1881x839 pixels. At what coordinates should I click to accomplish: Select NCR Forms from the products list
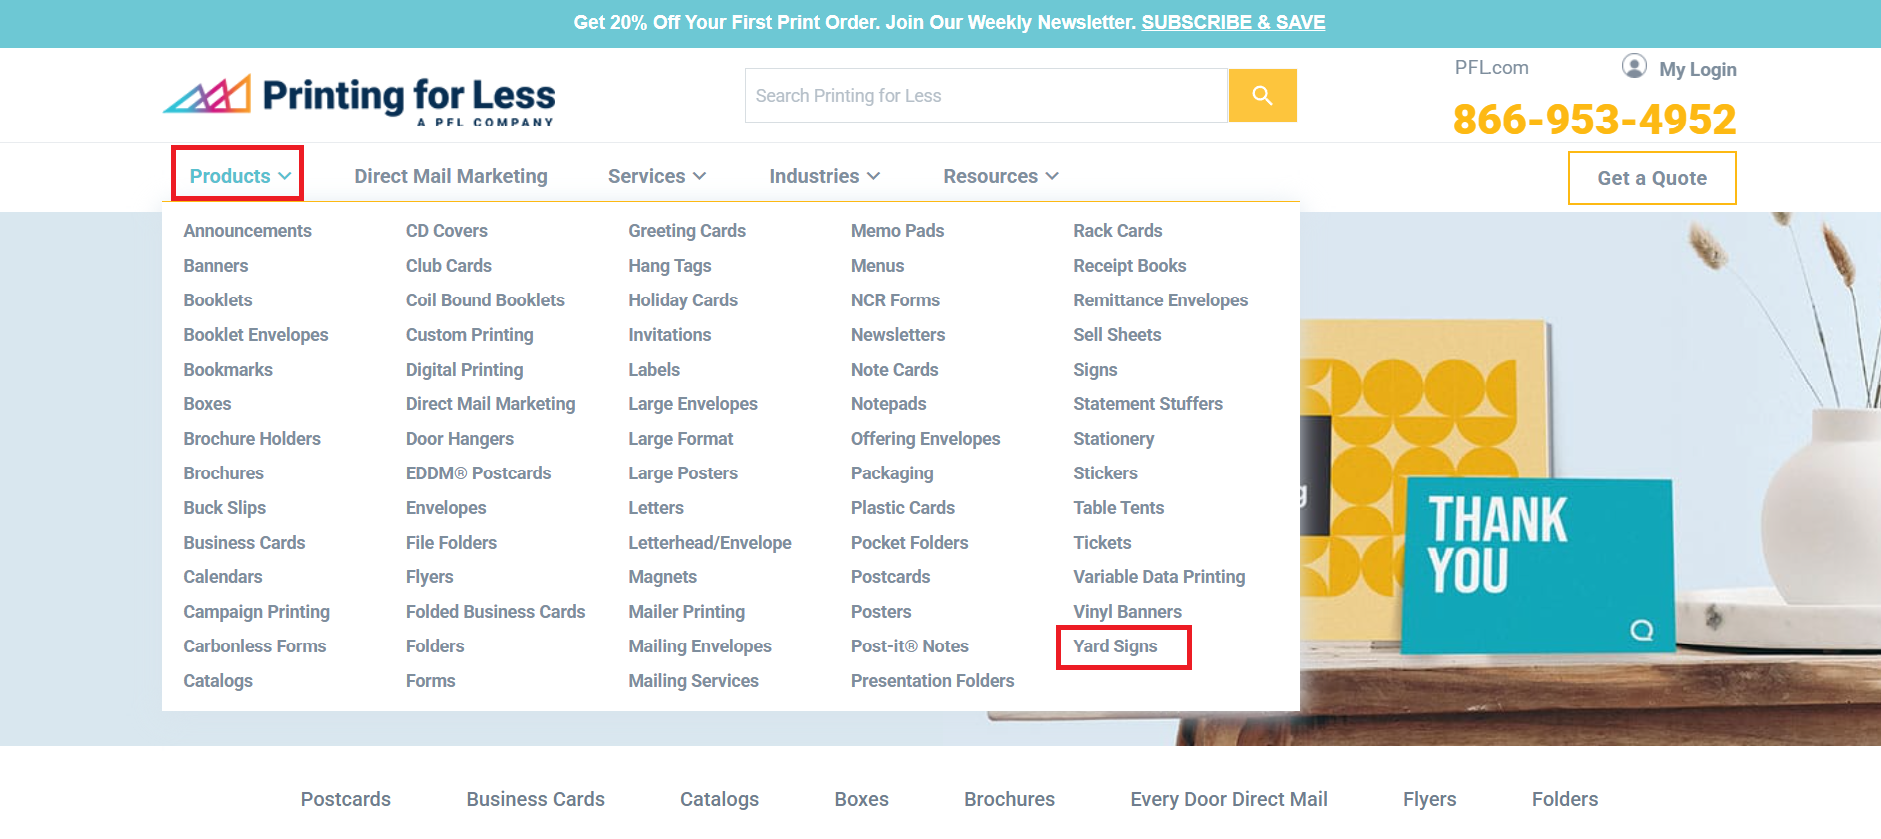895,300
